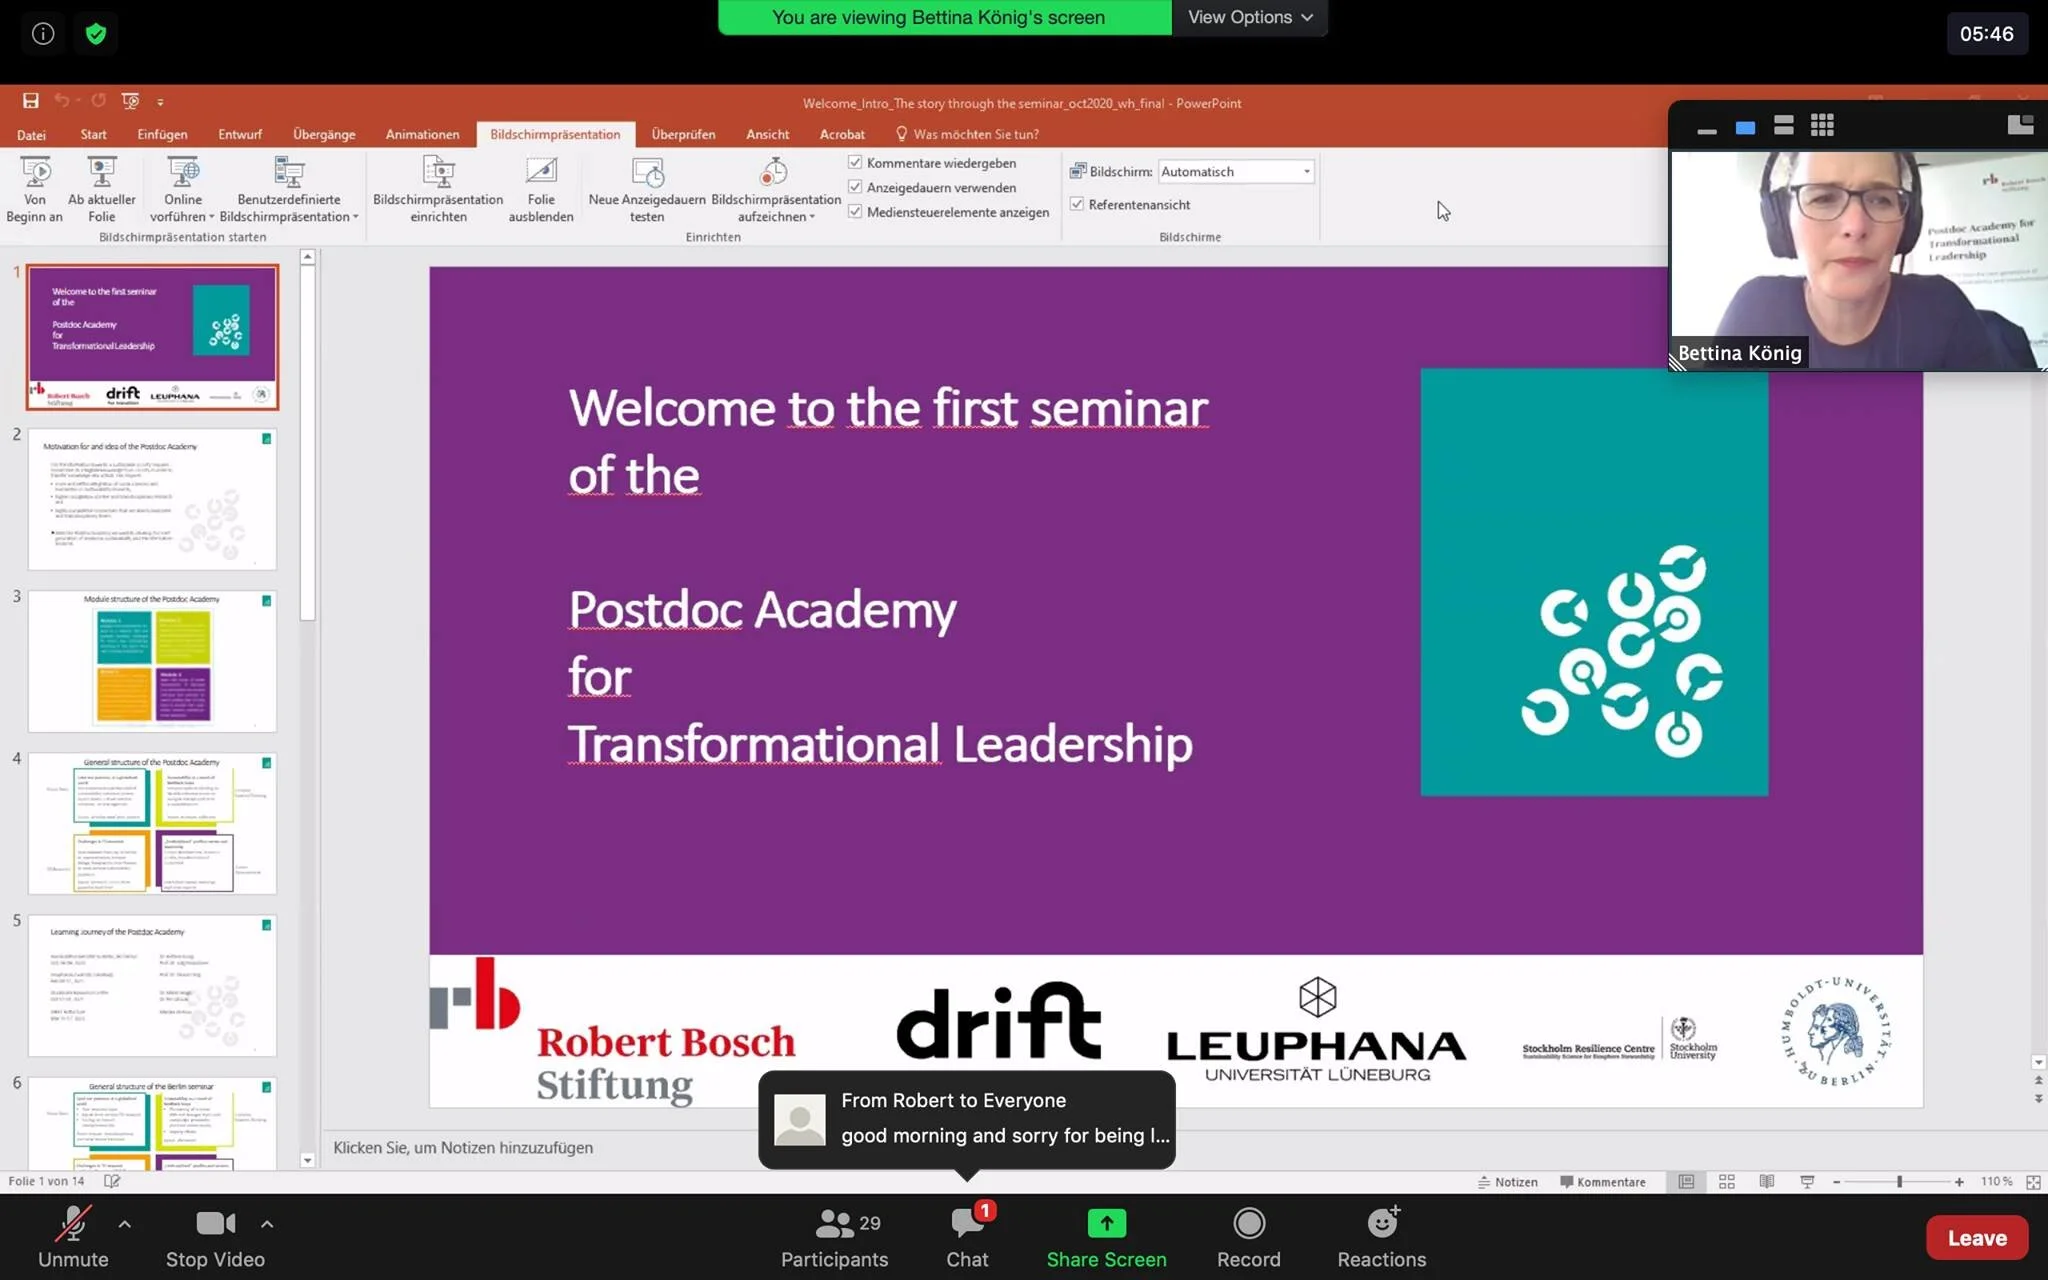Switch to the Animationen ribbon tab
This screenshot has width=2048, height=1280.
click(422, 134)
